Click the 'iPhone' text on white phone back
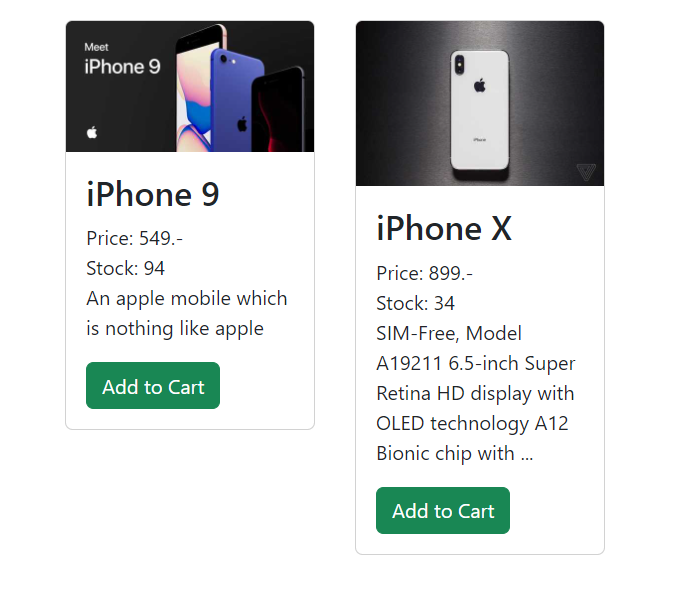The height and width of the screenshot is (590, 684). coord(479,139)
